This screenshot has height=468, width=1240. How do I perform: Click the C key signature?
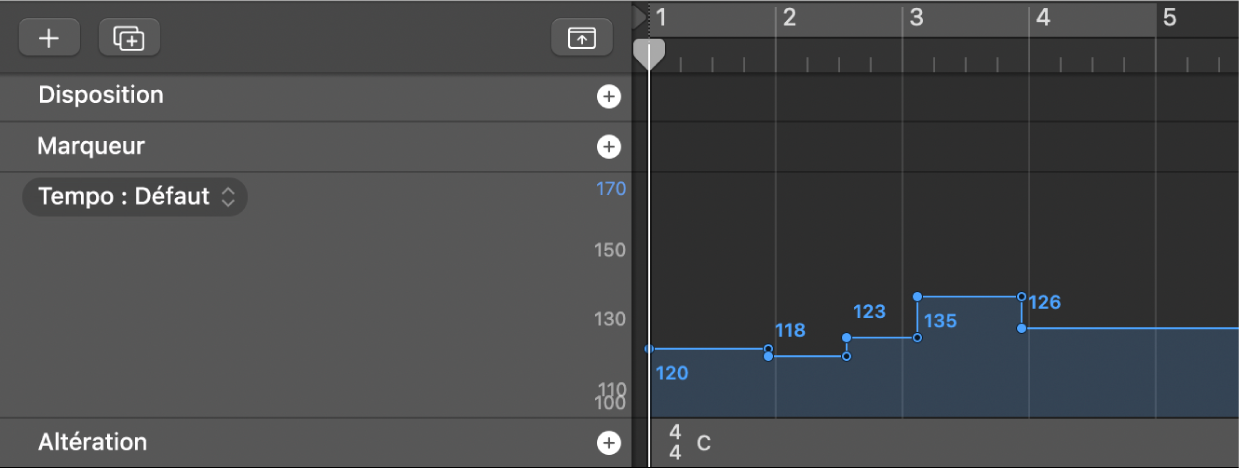(x=704, y=443)
